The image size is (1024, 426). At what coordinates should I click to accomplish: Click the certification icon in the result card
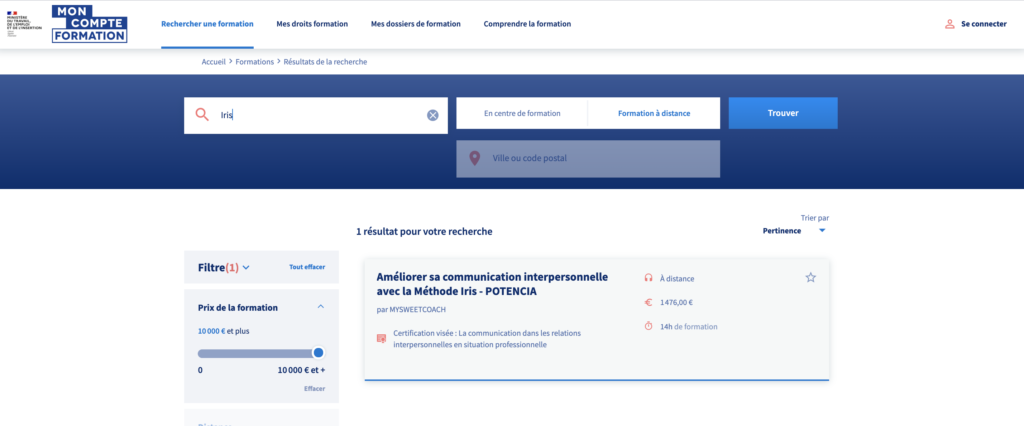(x=381, y=338)
